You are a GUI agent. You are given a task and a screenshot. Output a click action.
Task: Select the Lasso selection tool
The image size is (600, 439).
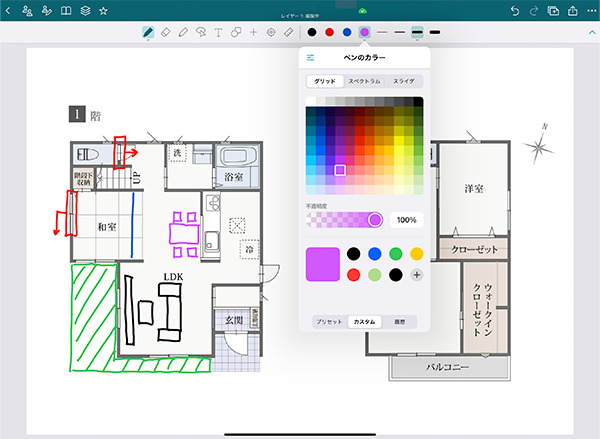[201, 33]
